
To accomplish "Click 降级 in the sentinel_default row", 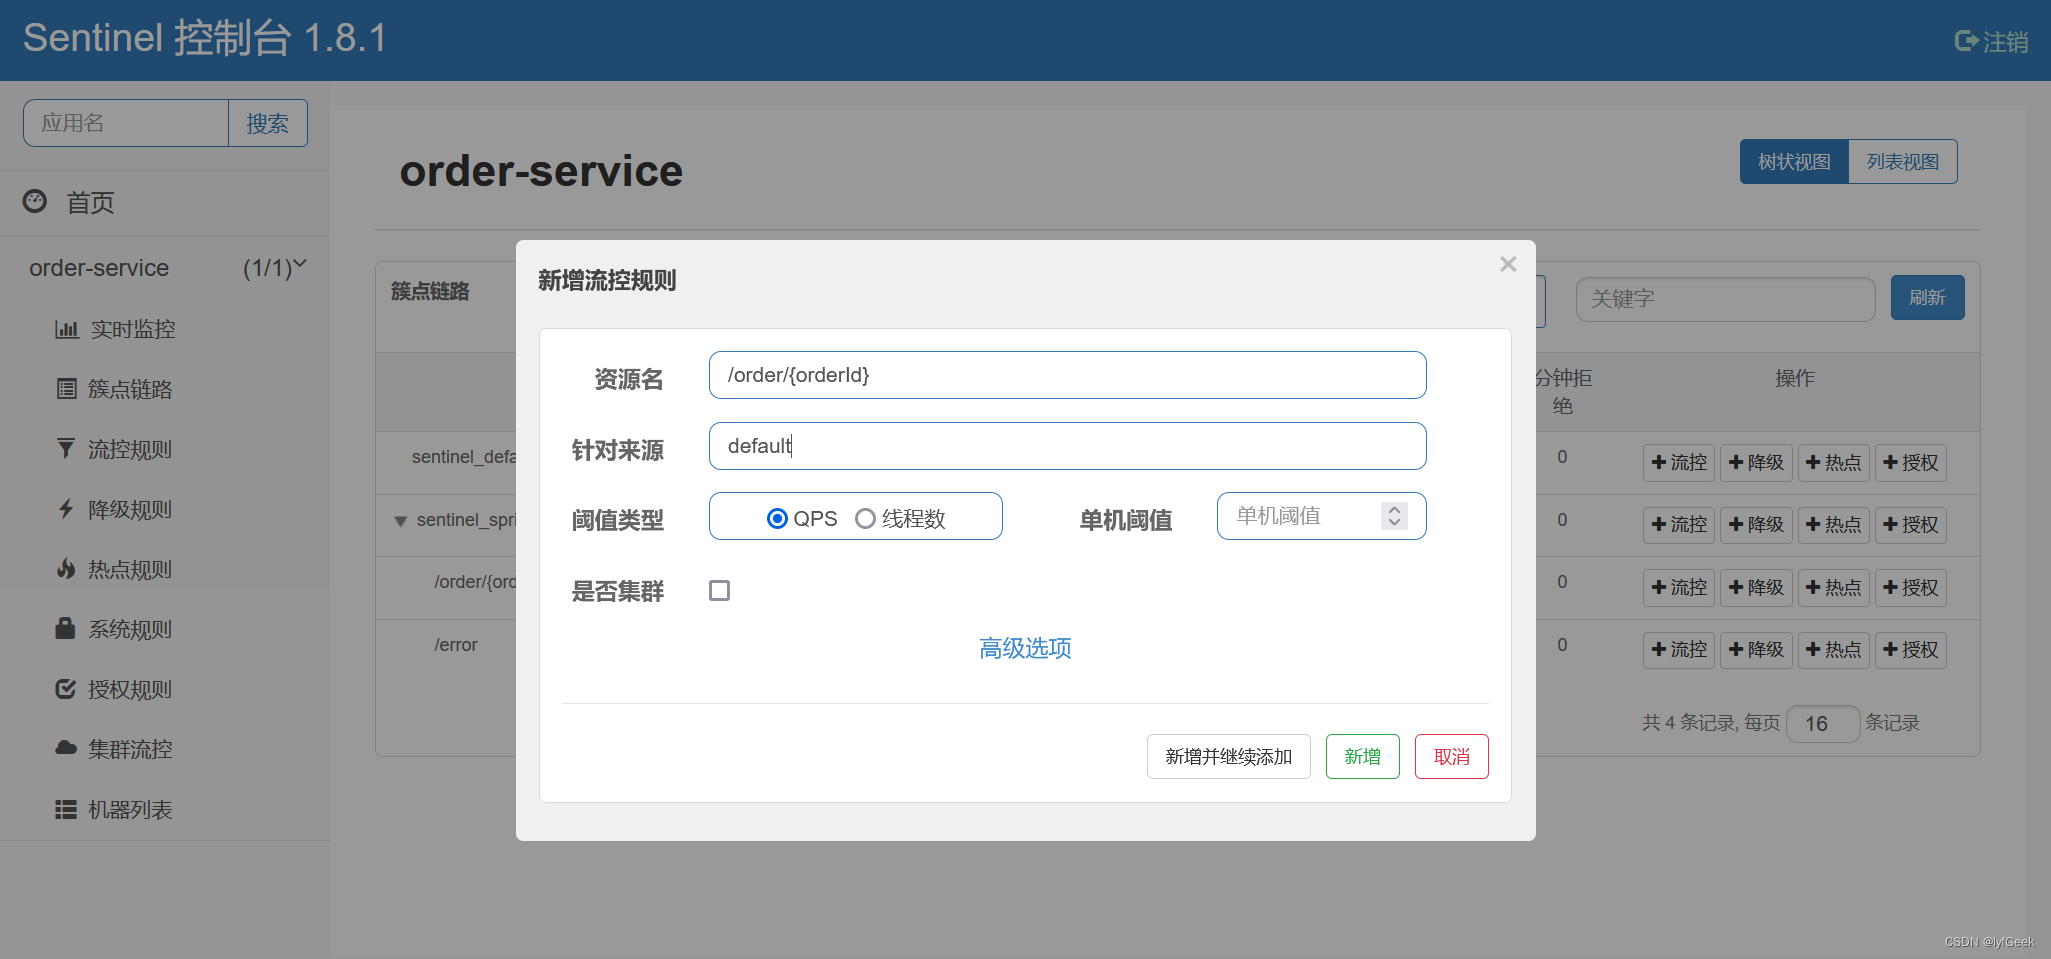I will (x=1756, y=462).
